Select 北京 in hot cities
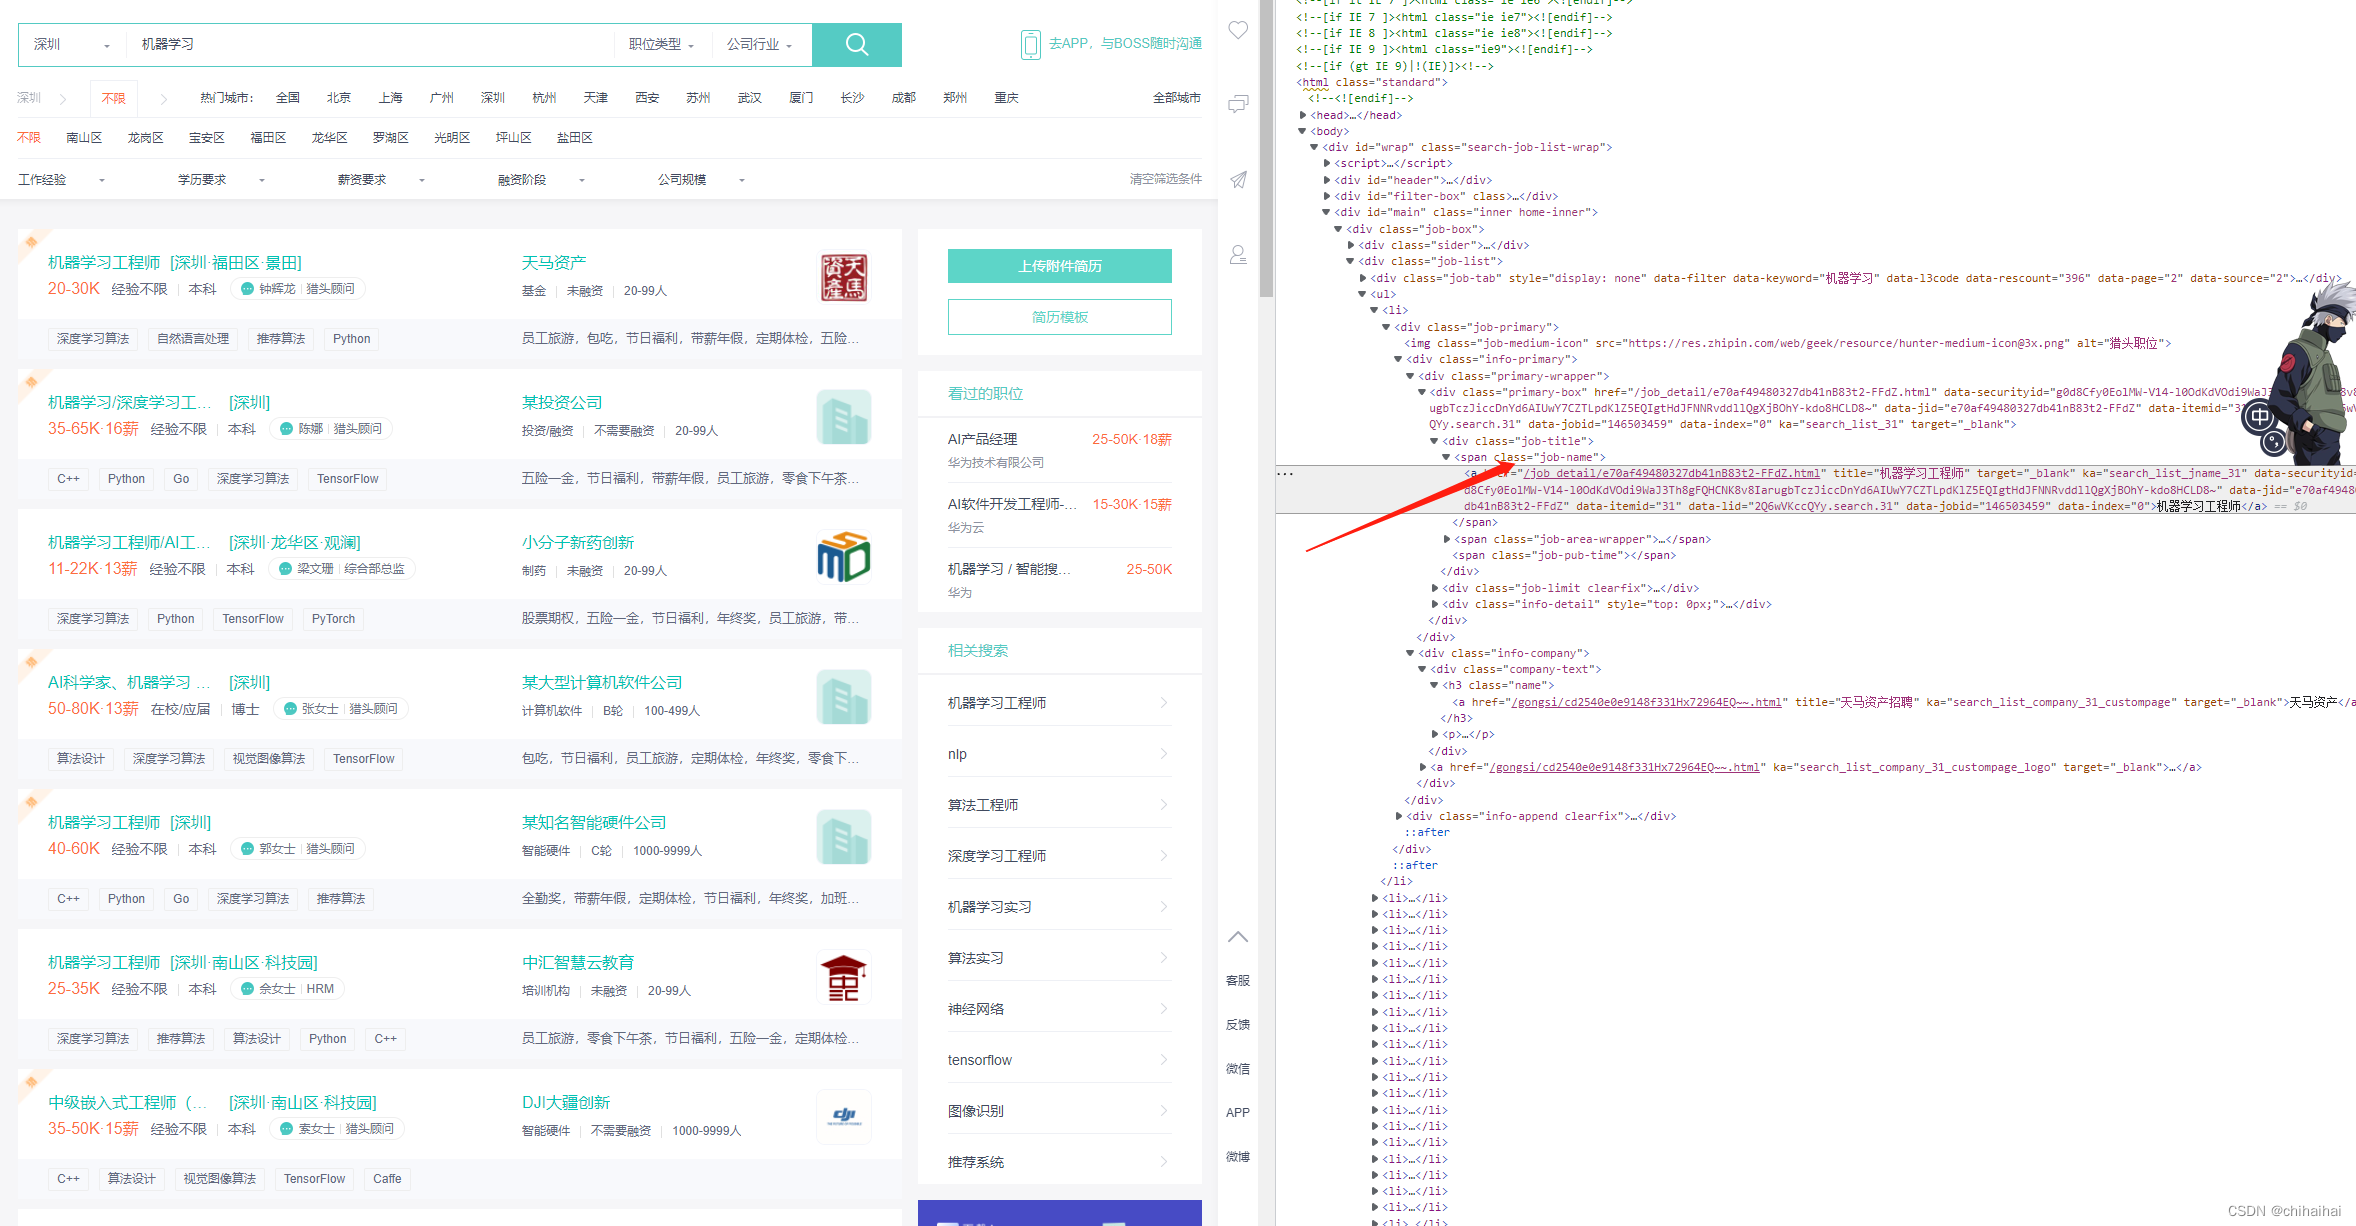Screen dimensions: 2356x1226 339,98
